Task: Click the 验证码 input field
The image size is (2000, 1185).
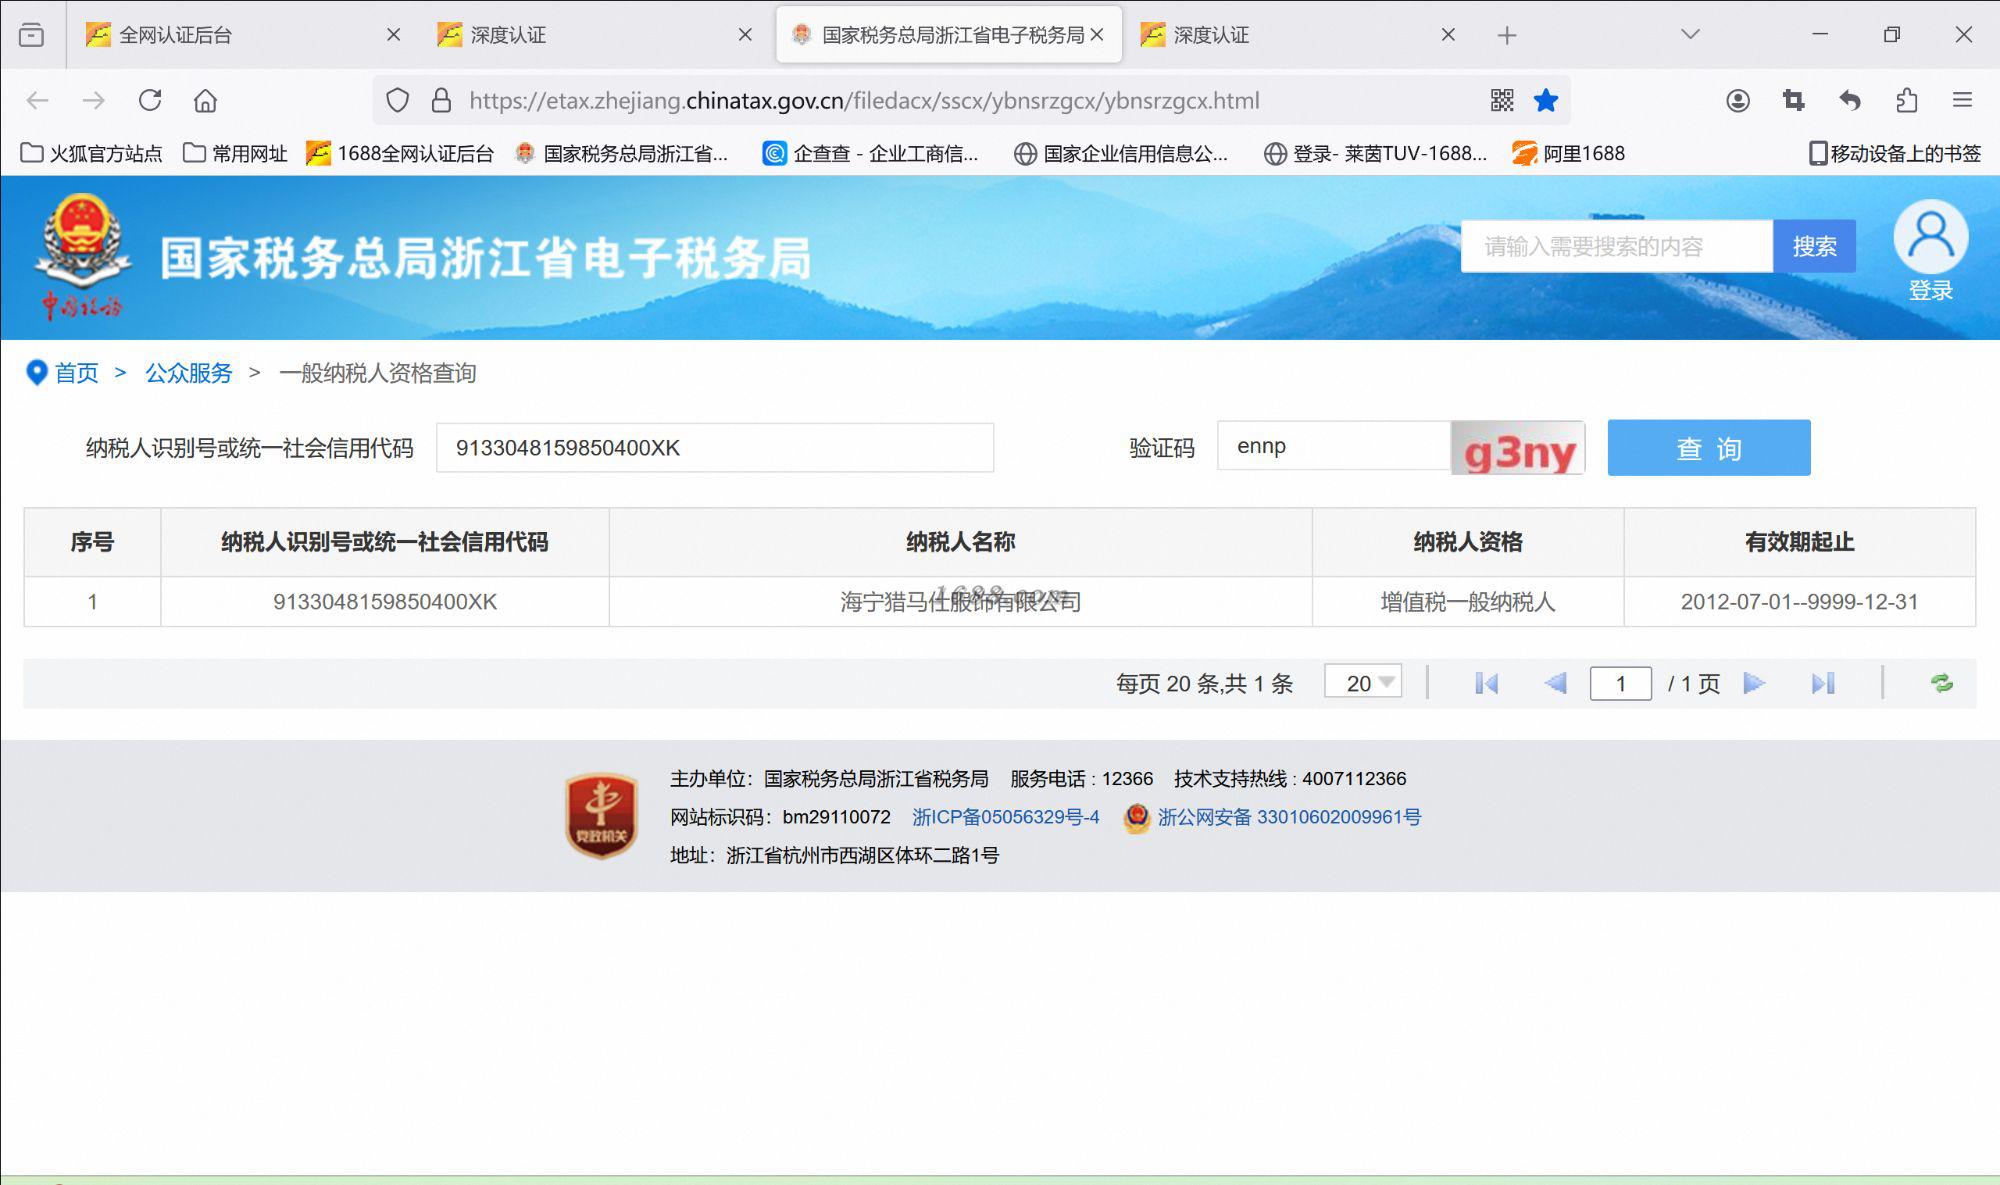Action: pyautogui.click(x=1333, y=446)
